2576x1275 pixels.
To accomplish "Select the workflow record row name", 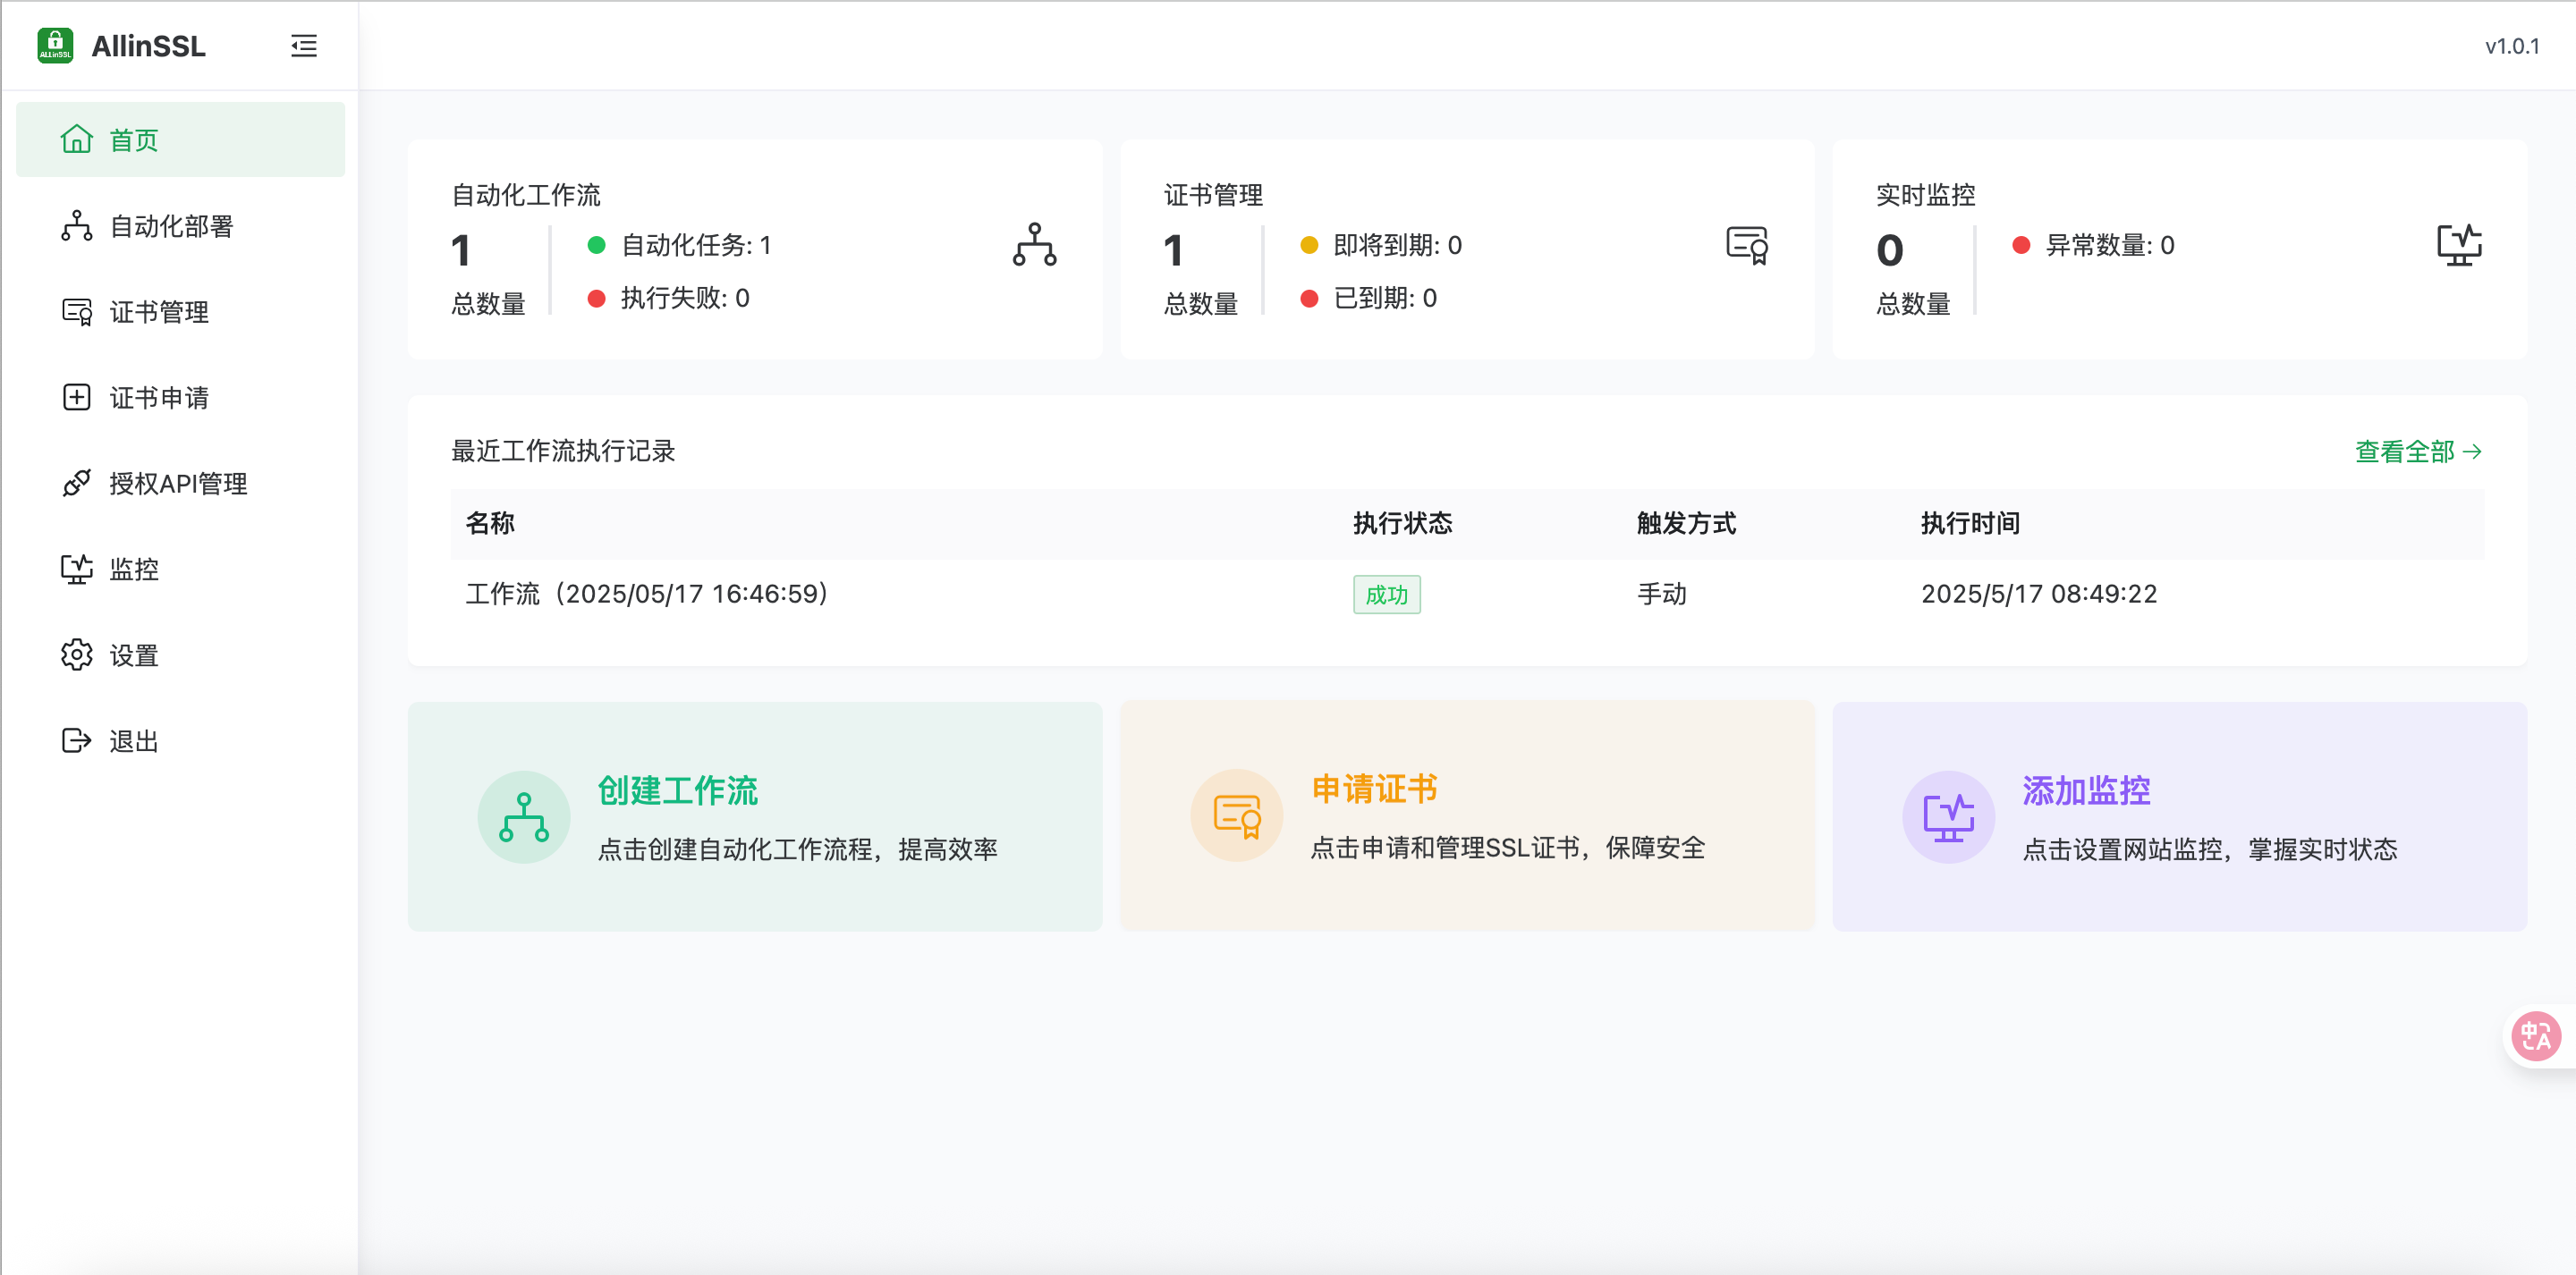I will 647,594.
